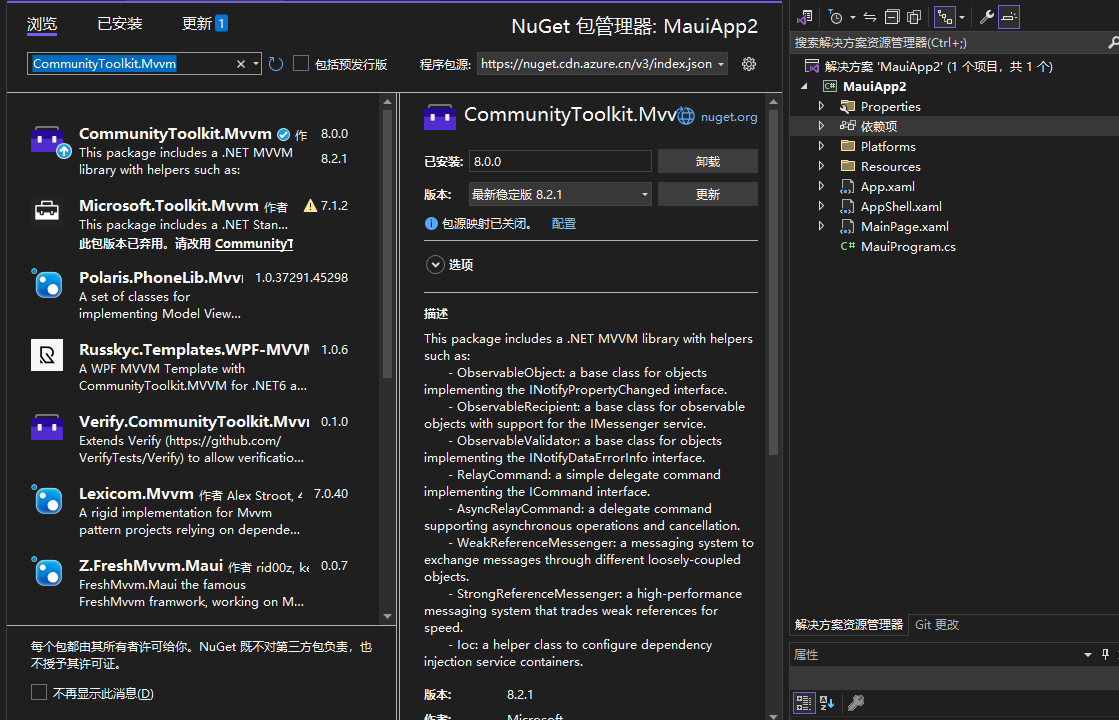The height and width of the screenshot is (720, 1119).
Task: Toggle the include prerelease checkbox
Action: pos(301,64)
